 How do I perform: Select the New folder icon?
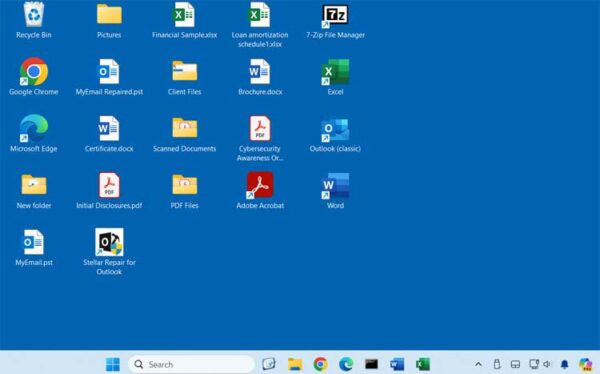34,185
